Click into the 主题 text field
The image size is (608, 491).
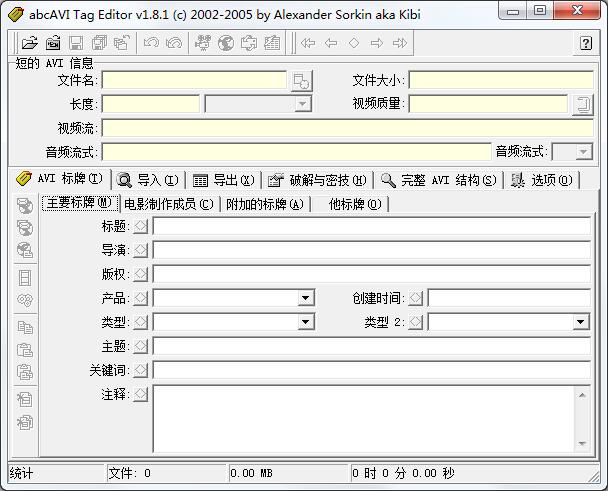click(x=371, y=346)
